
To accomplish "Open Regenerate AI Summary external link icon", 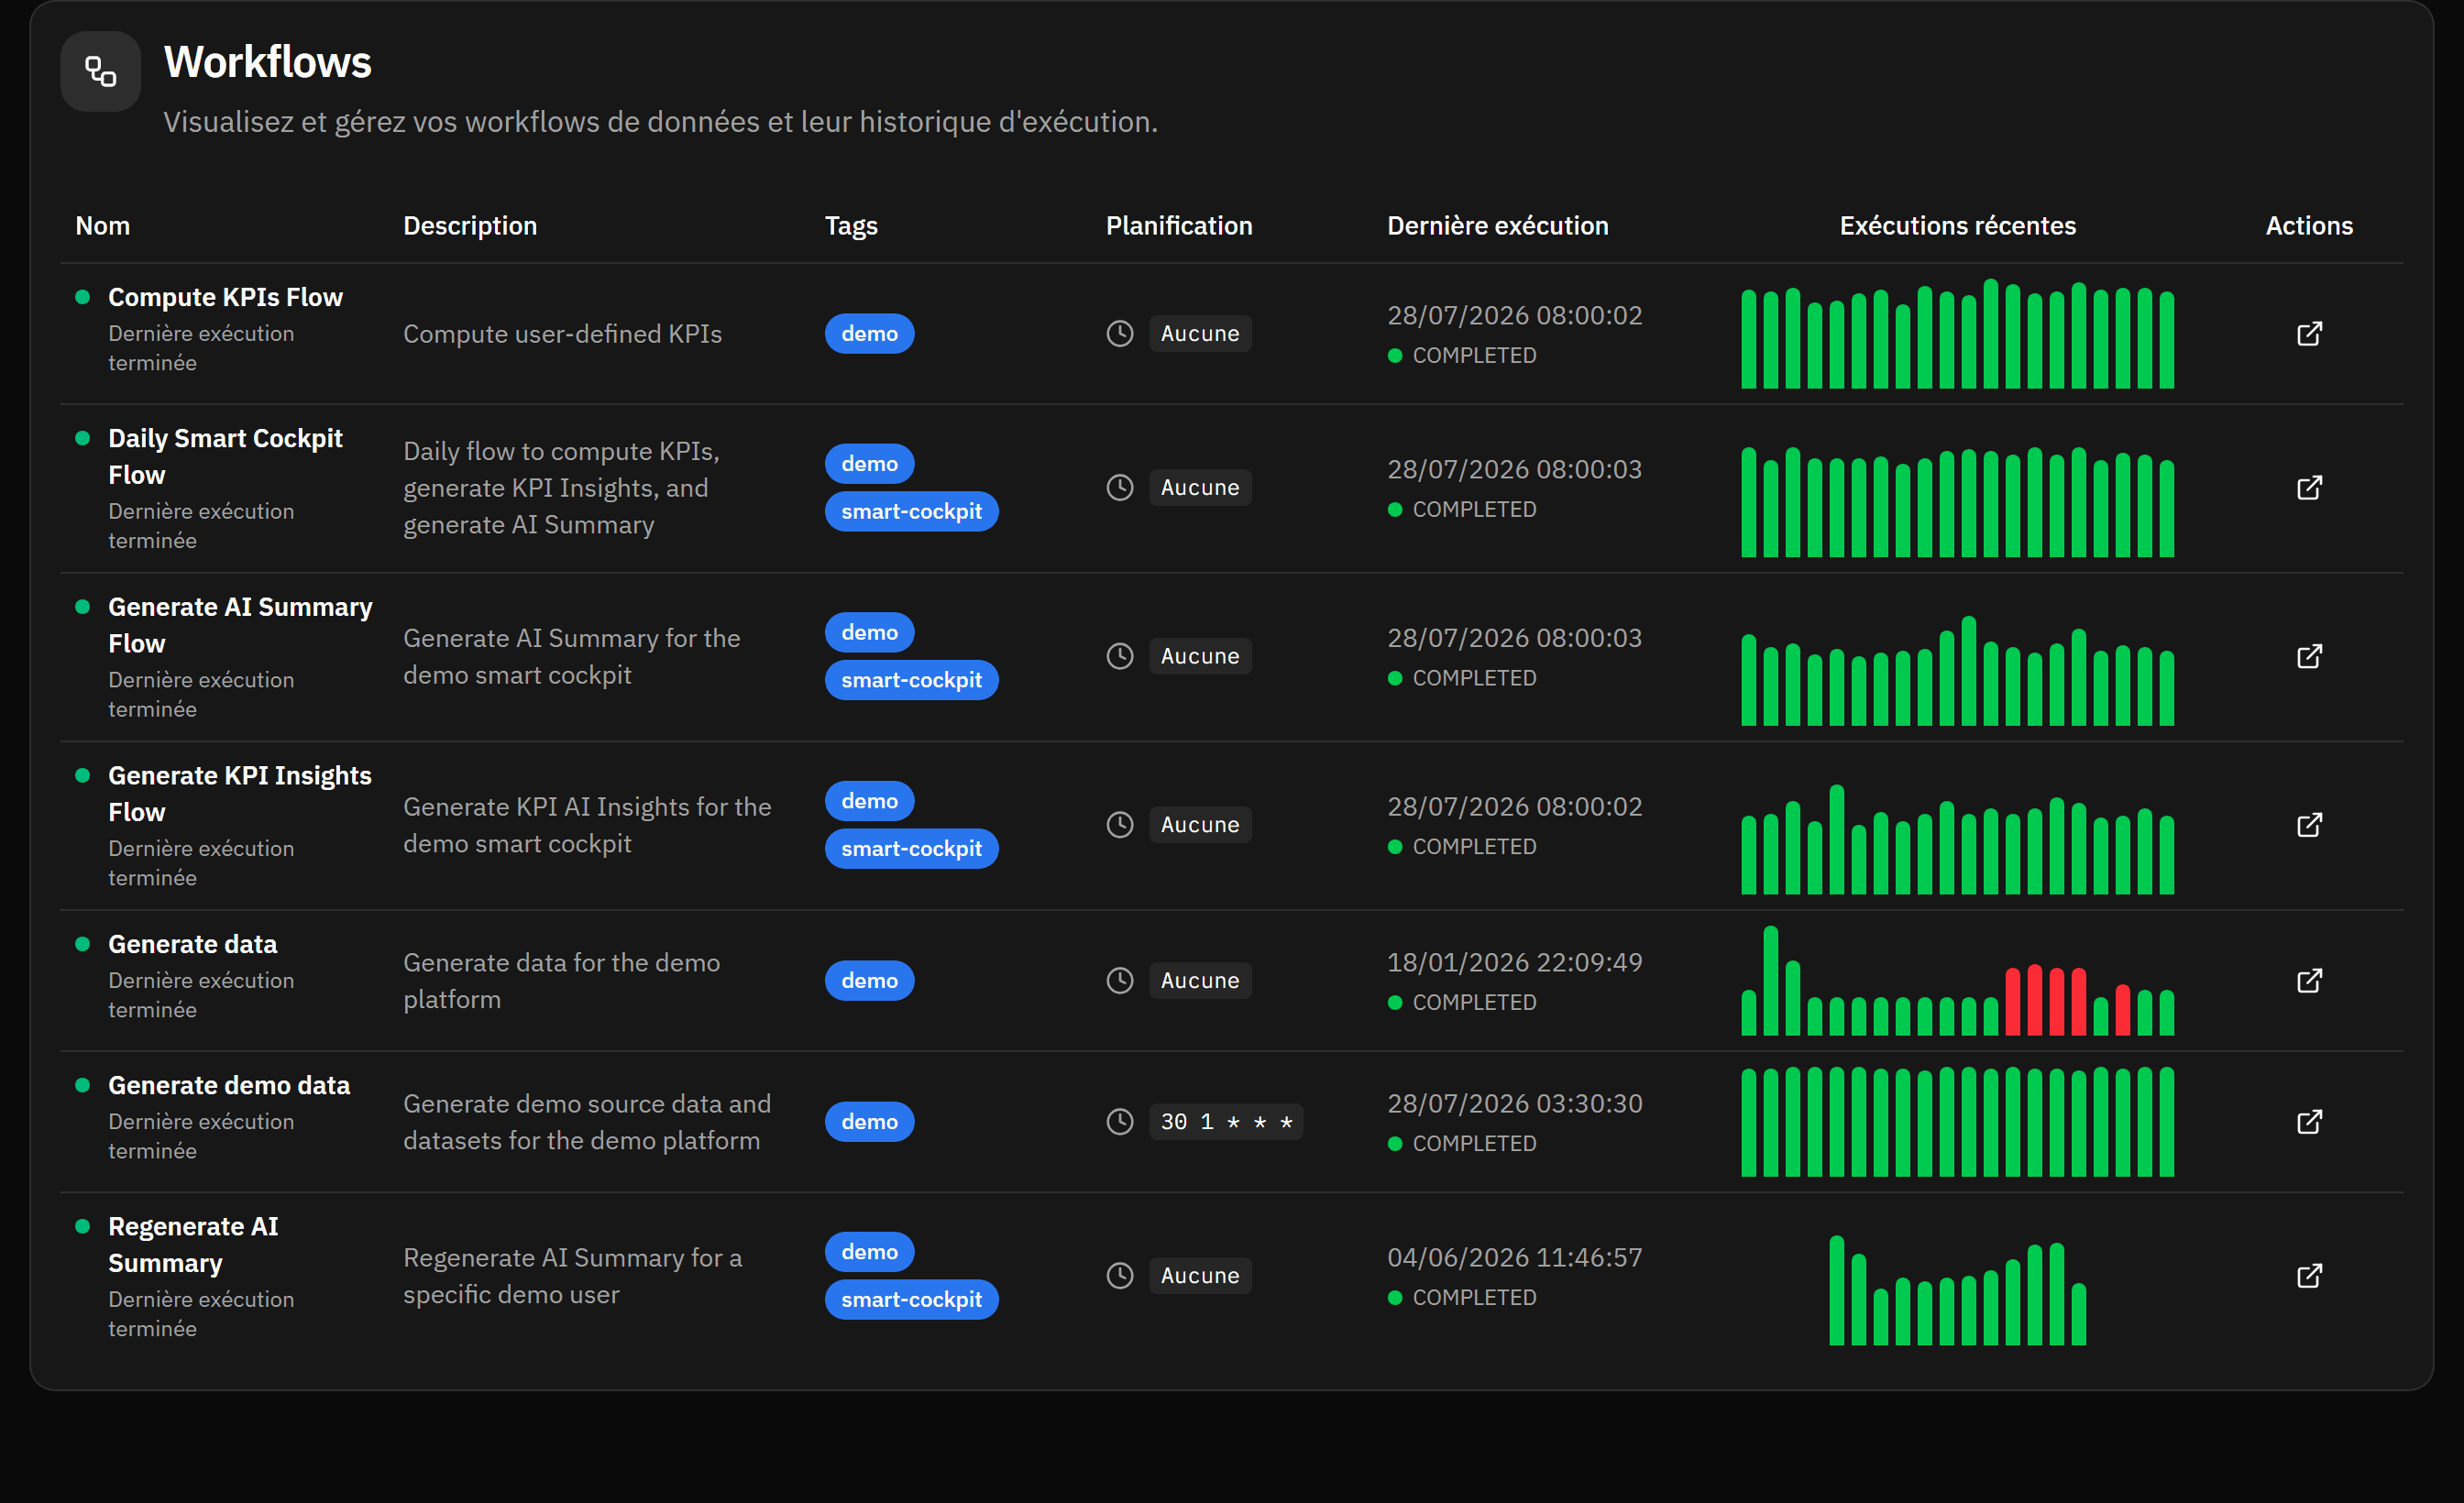I will [2309, 1275].
